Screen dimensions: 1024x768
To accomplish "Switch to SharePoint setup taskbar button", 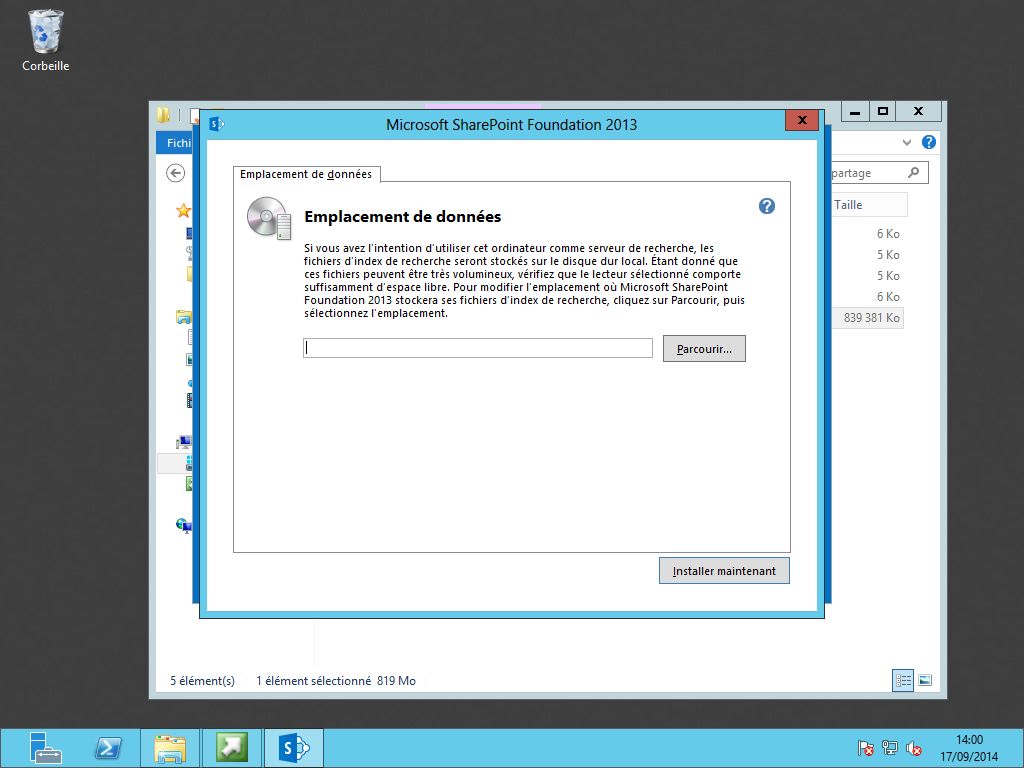I will 293,748.
